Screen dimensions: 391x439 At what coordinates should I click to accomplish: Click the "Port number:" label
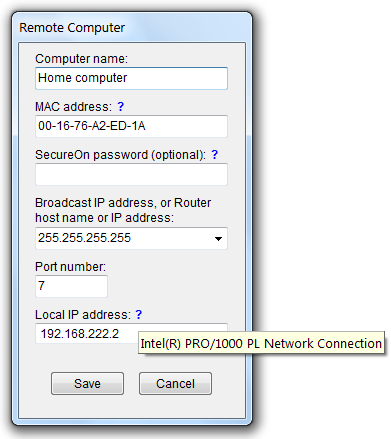pos(70,267)
